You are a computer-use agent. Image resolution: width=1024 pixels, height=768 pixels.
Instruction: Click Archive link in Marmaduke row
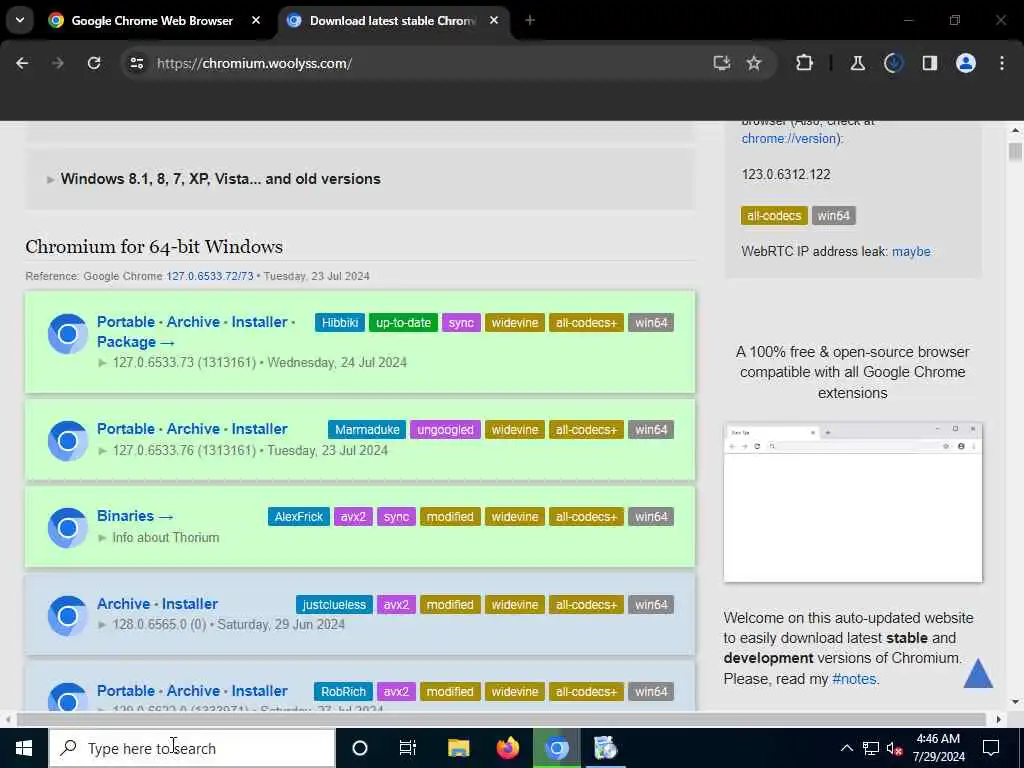[x=193, y=429]
